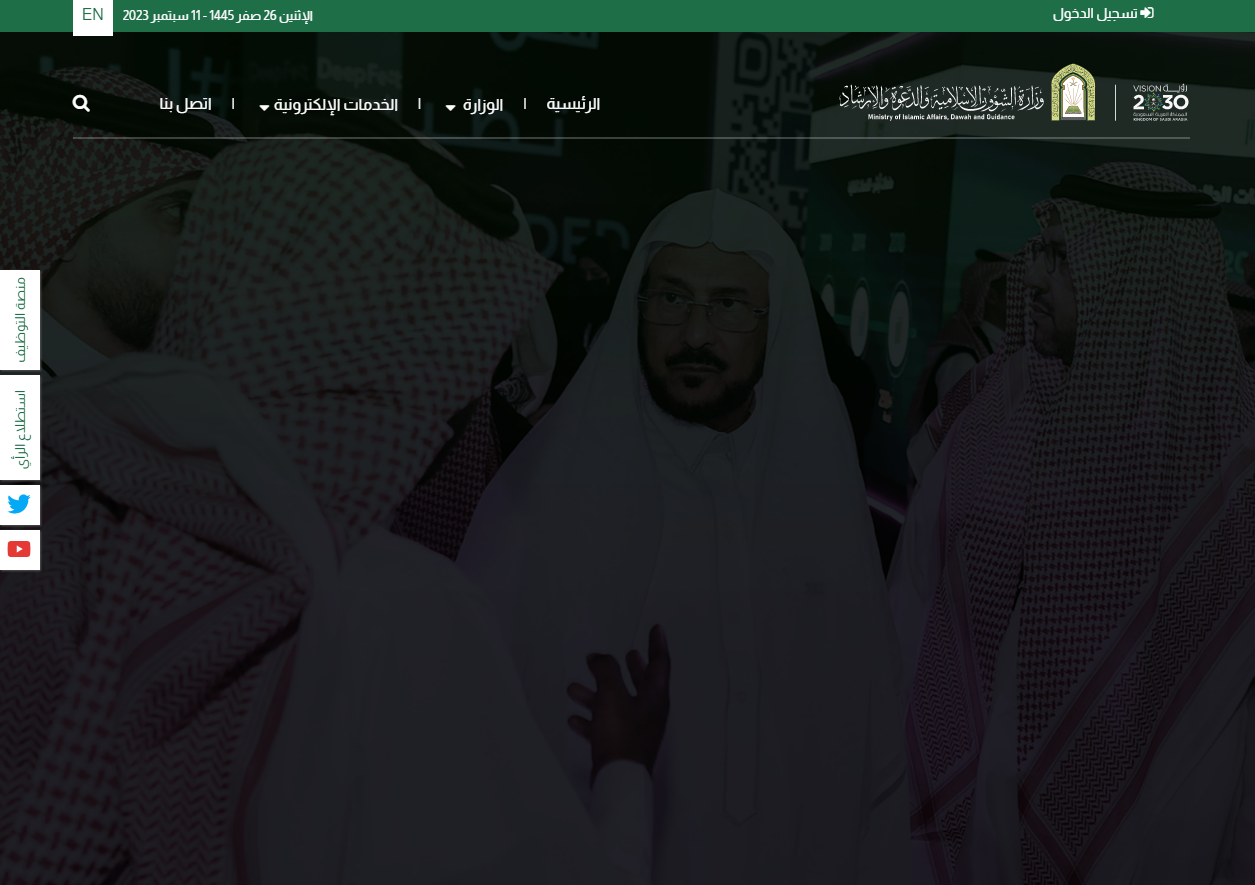Click the Vision 2030 logo
The width and height of the screenshot is (1255, 885).
click(x=1160, y=102)
